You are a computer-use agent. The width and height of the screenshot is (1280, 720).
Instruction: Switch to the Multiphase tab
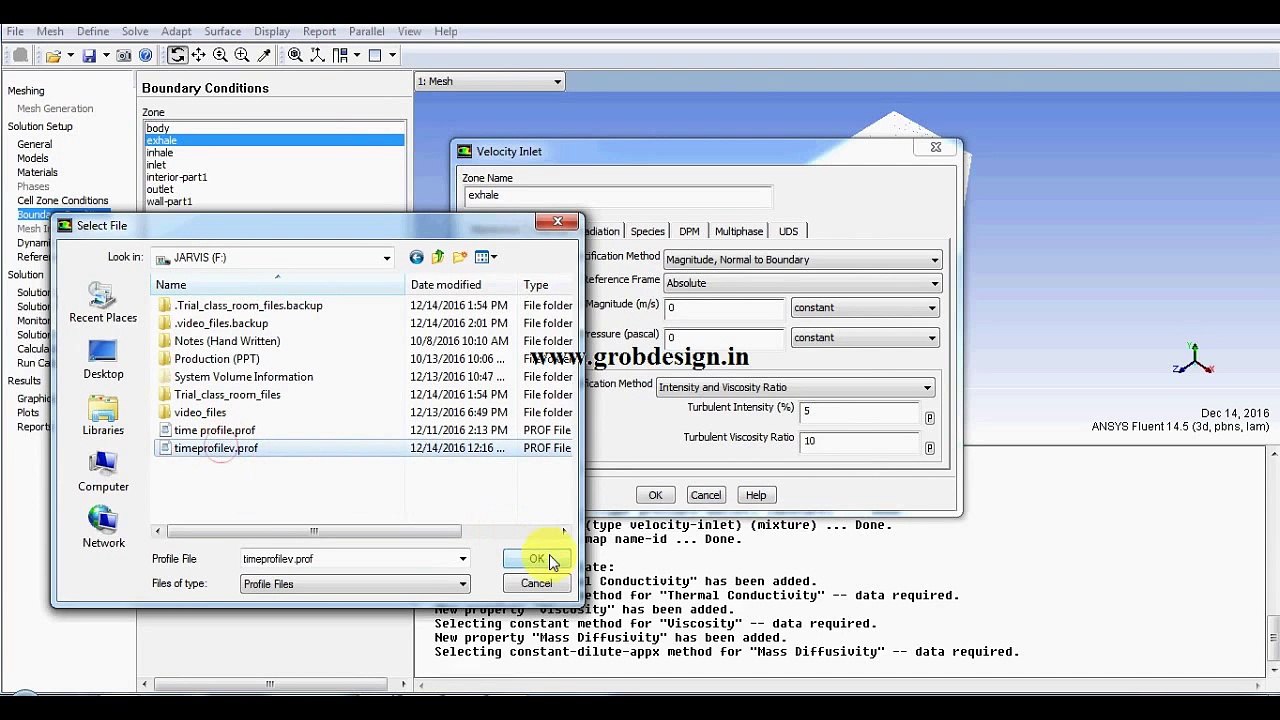pos(739,231)
